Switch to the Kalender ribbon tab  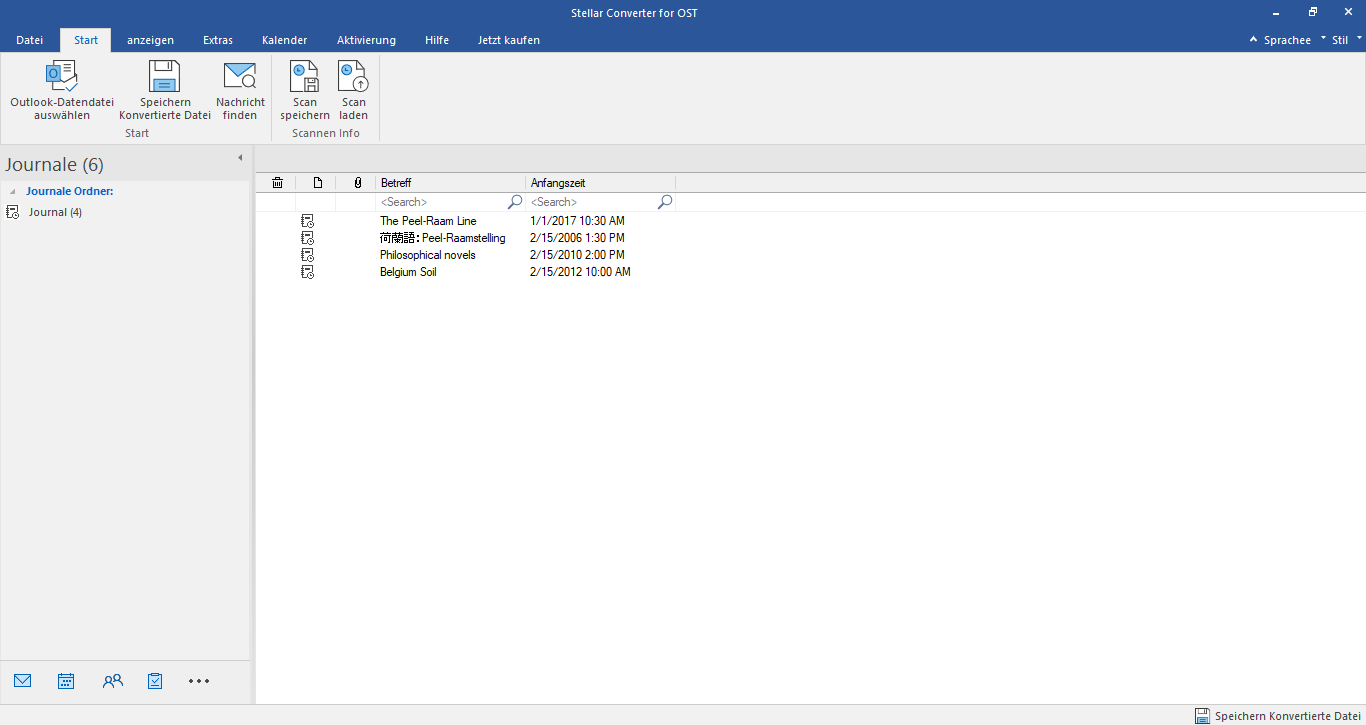[284, 40]
